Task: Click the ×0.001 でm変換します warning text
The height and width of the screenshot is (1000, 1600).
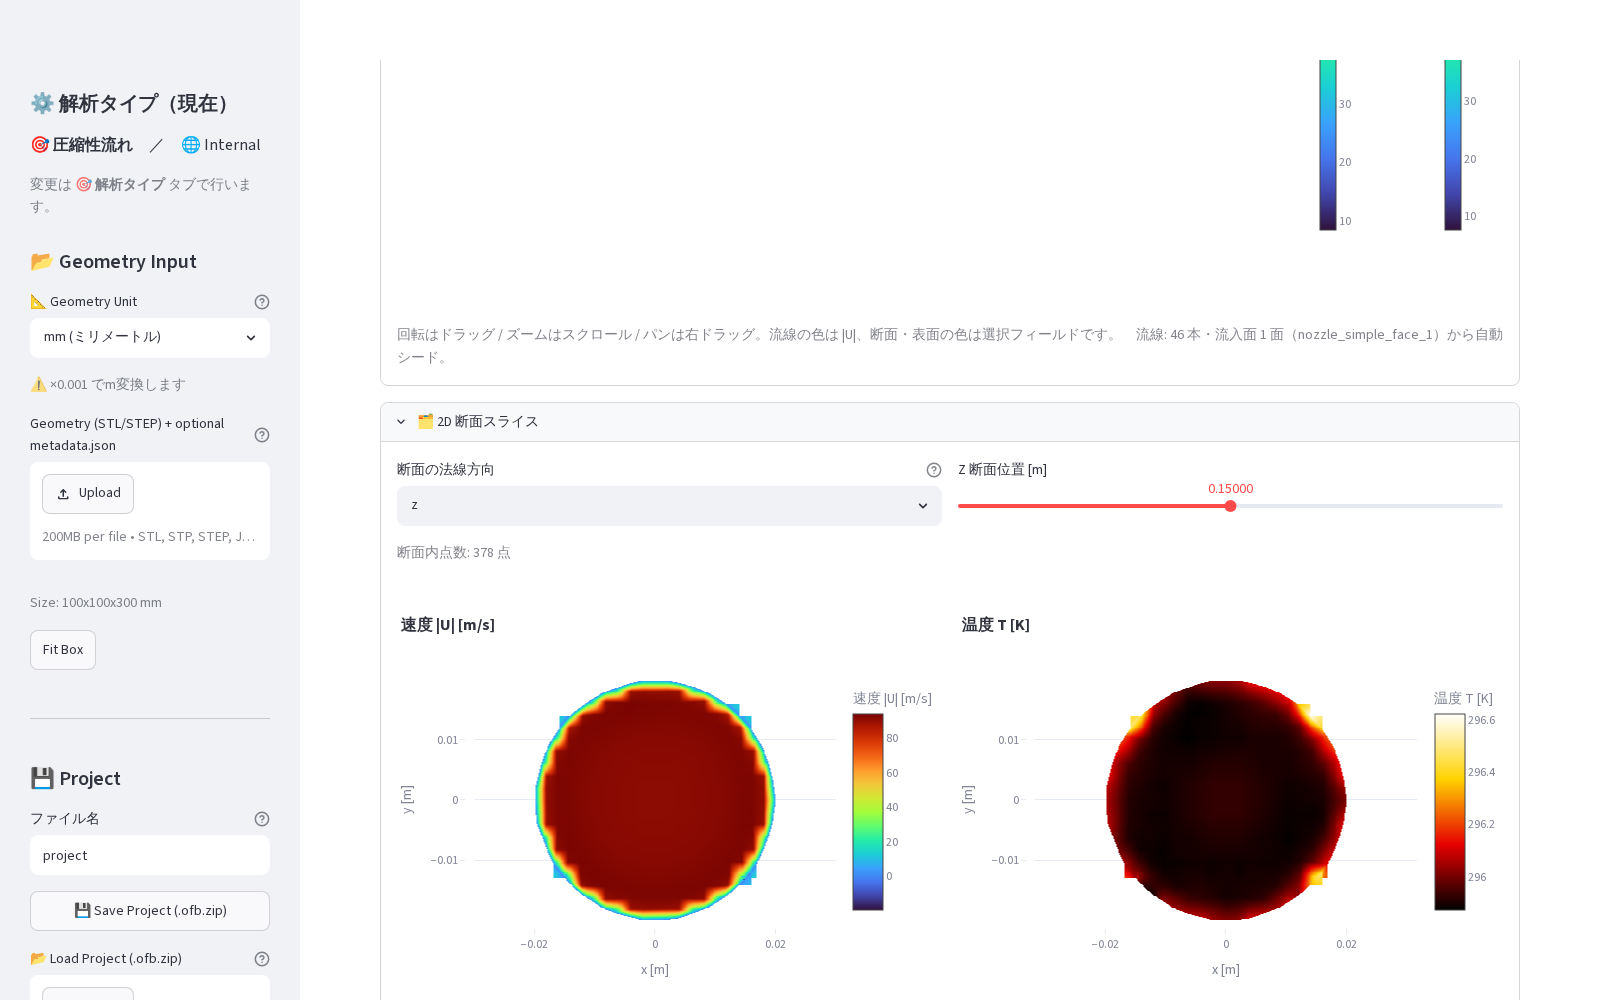Action: pos(108,385)
